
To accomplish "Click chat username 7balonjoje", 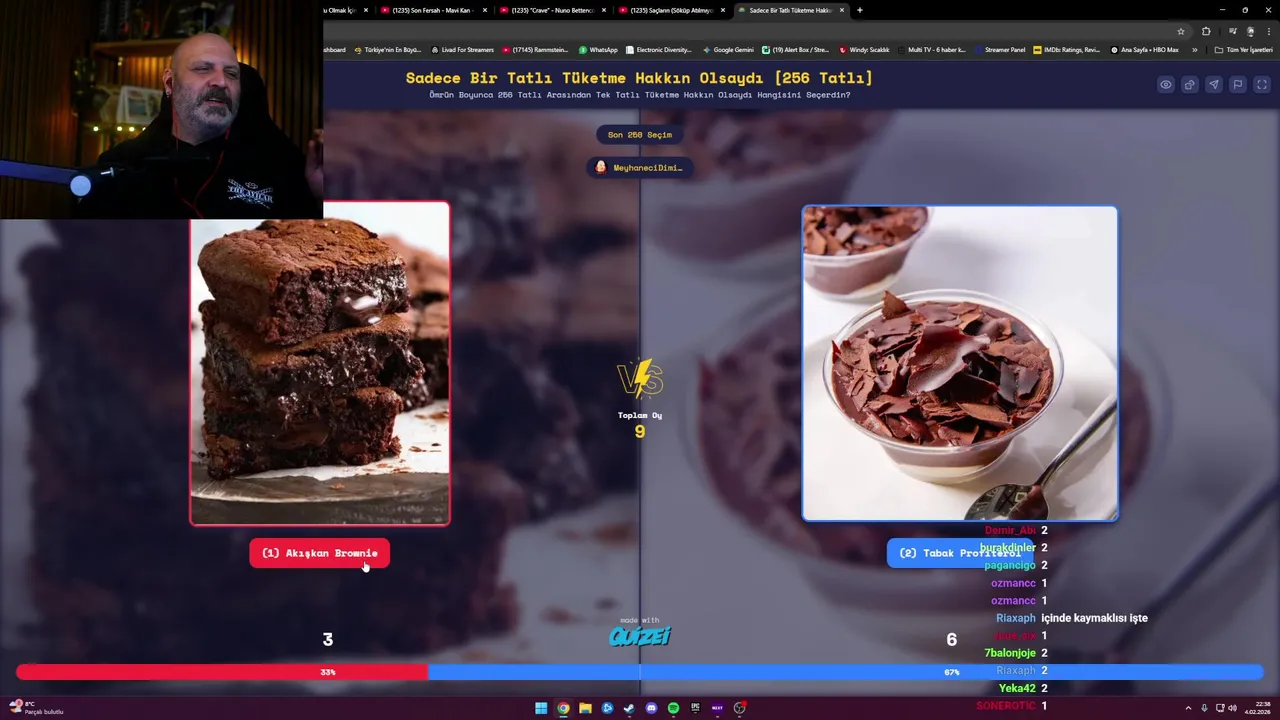I will coord(1010,653).
